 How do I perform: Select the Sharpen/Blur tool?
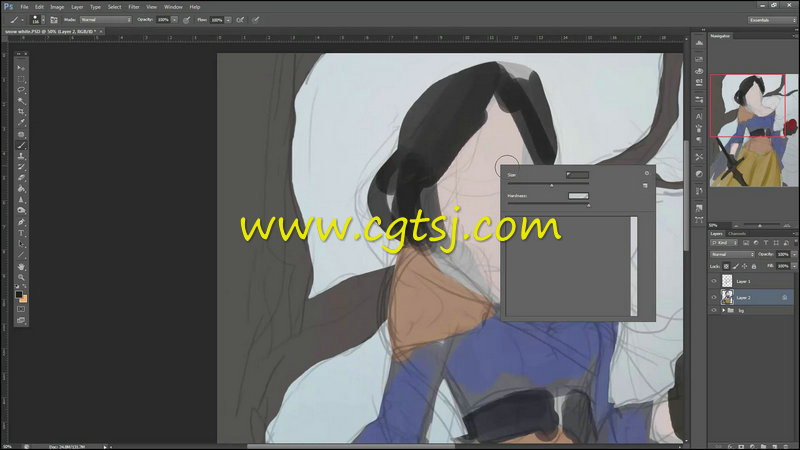point(21,200)
